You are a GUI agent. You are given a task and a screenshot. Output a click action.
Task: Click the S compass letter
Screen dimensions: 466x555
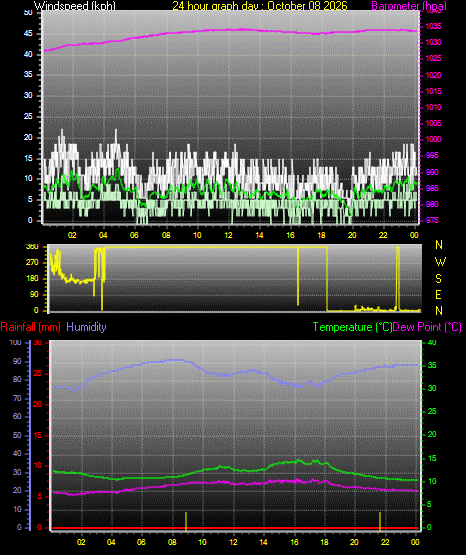pyautogui.click(x=438, y=279)
